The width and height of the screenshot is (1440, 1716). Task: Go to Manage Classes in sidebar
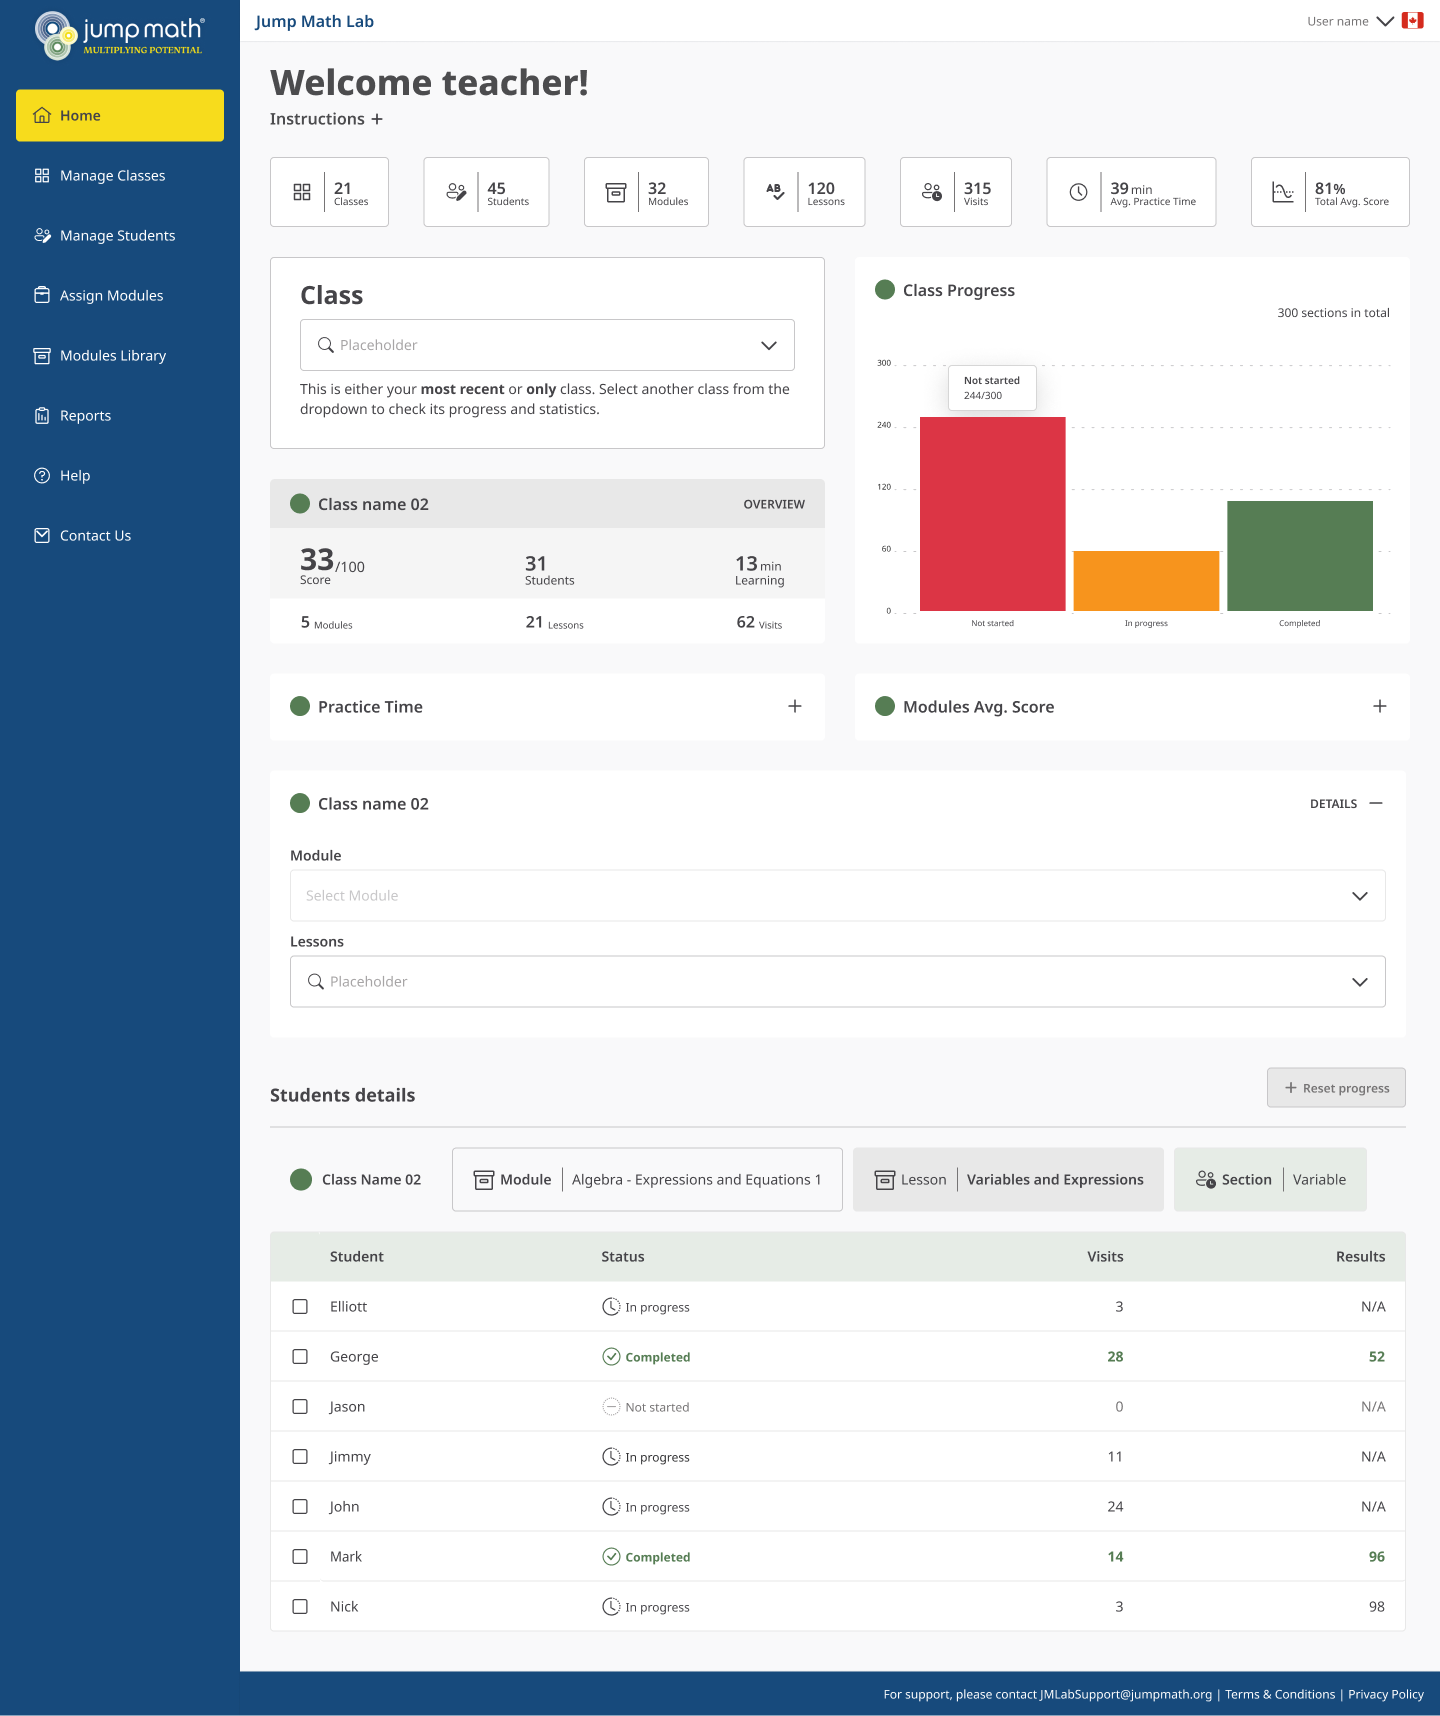112,176
